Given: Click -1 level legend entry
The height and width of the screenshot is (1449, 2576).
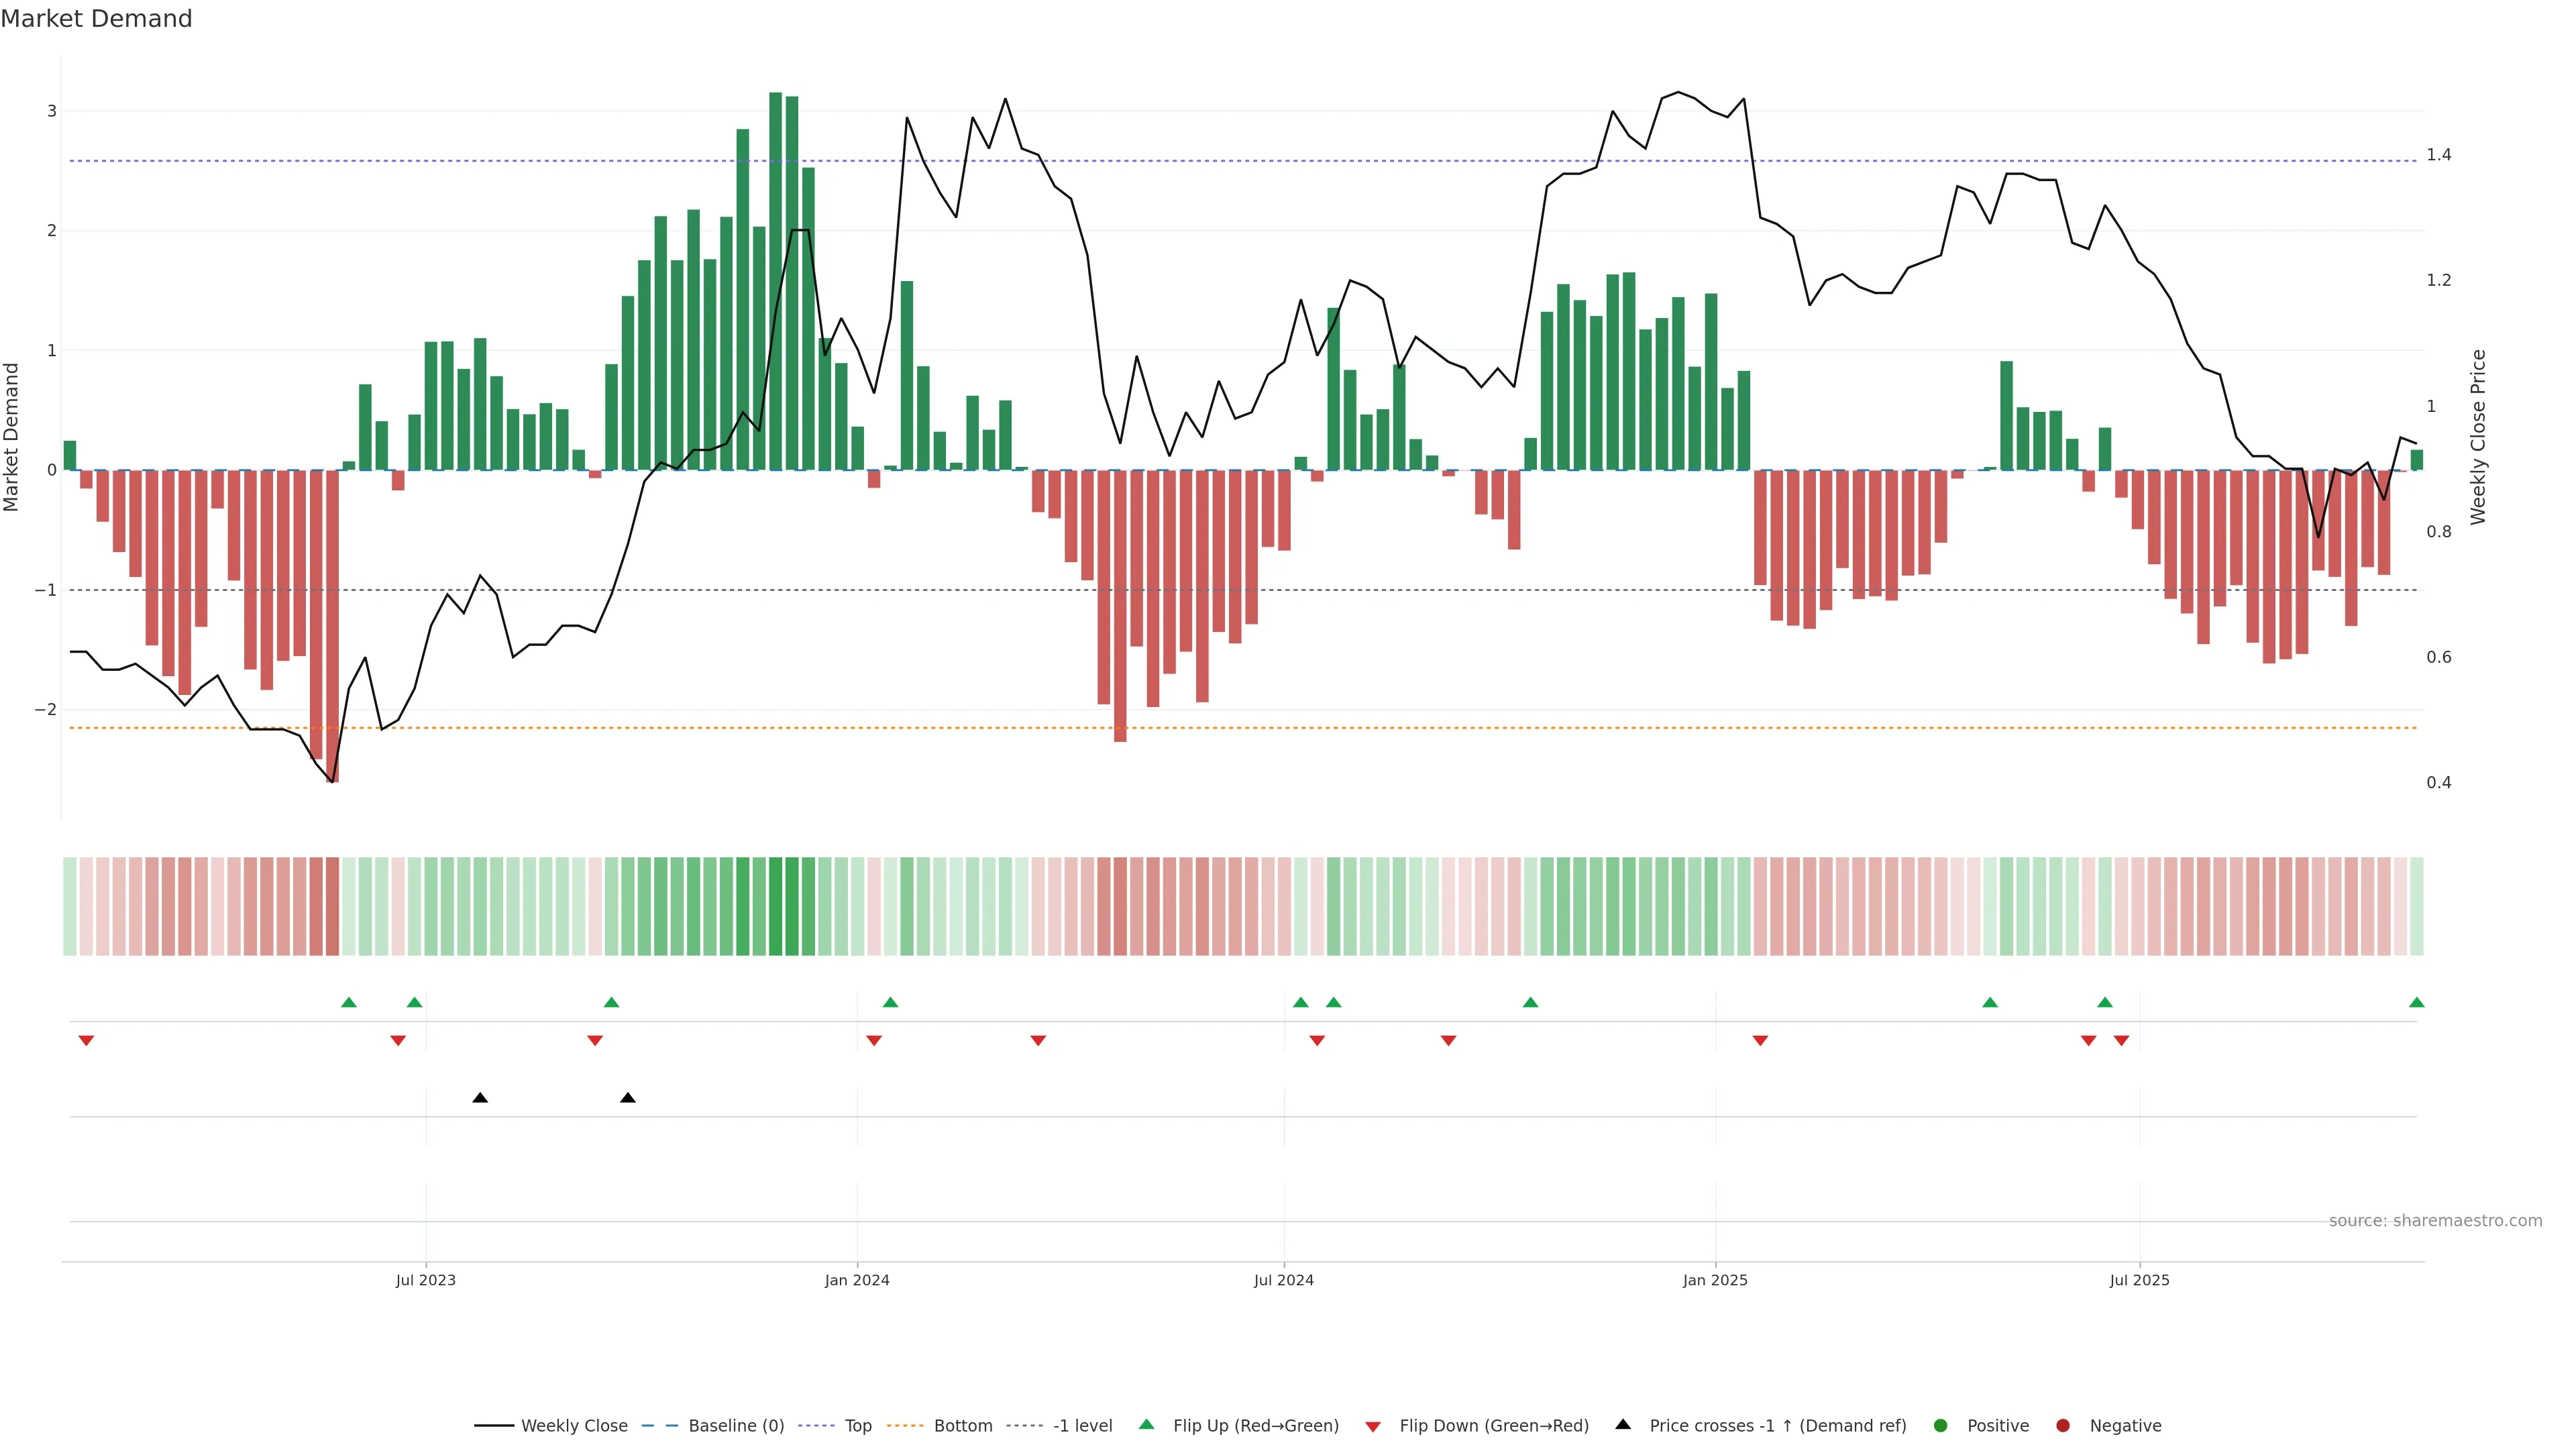Looking at the screenshot, I should [1082, 1425].
